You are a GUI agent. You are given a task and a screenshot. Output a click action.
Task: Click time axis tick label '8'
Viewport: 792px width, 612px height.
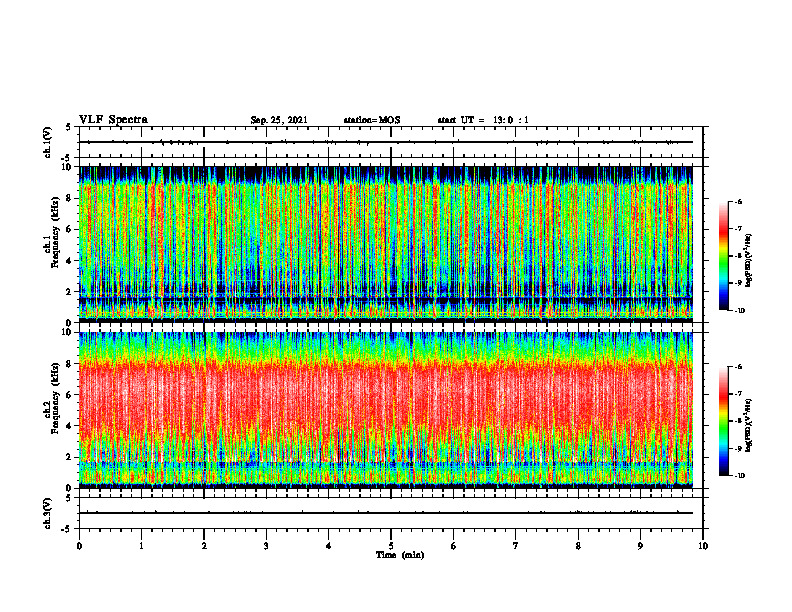coord(578,546)
